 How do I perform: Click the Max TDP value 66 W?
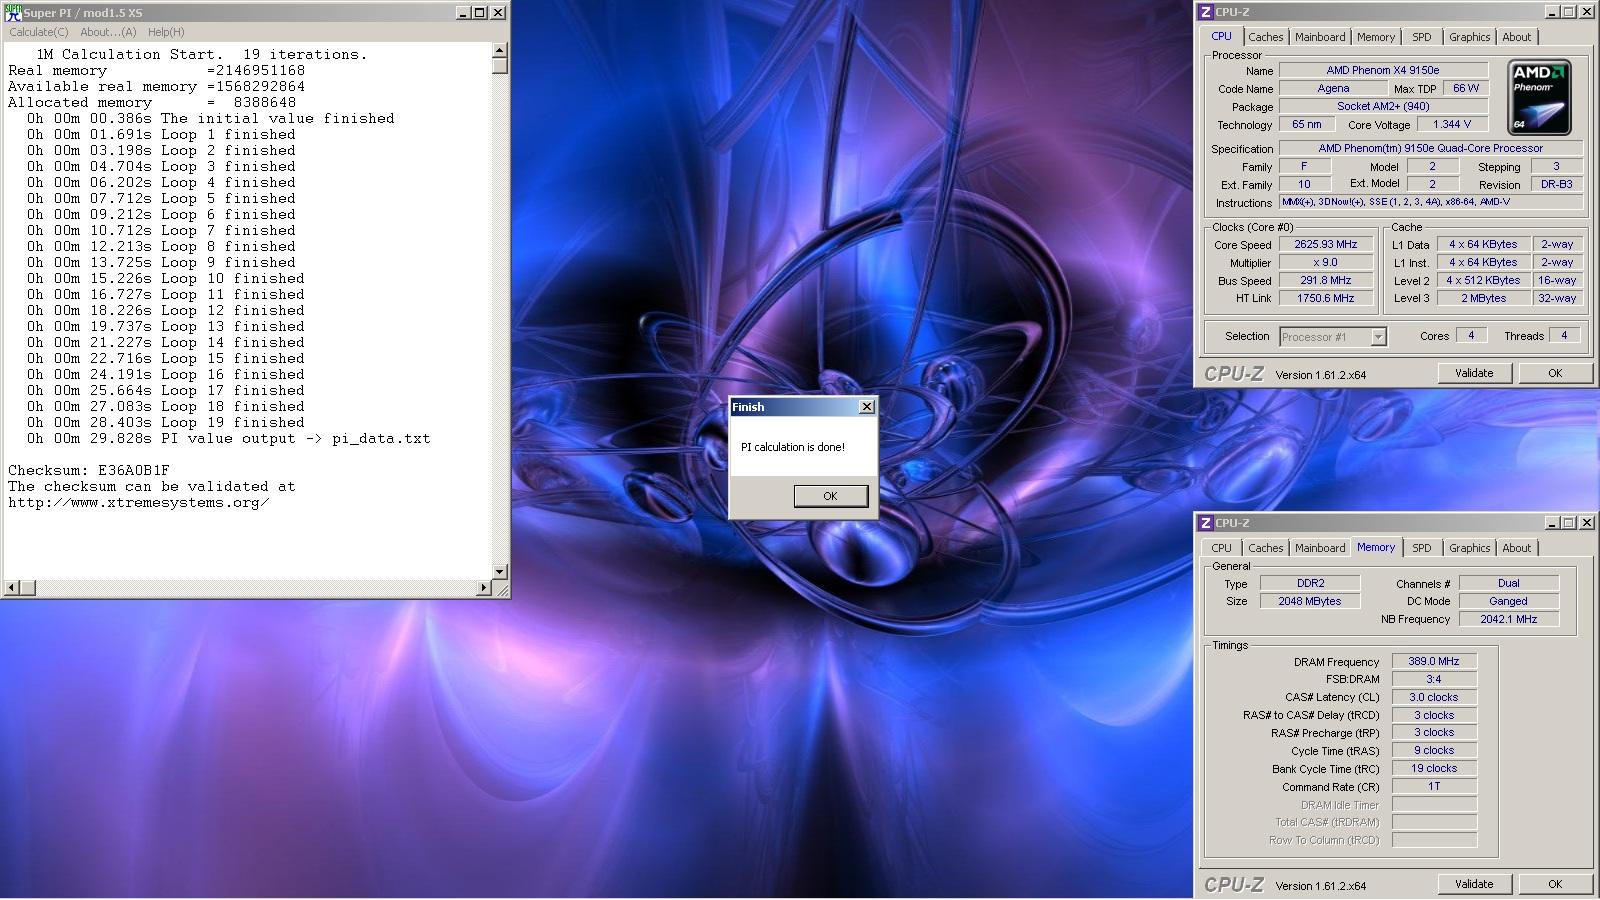(1466, 88)
